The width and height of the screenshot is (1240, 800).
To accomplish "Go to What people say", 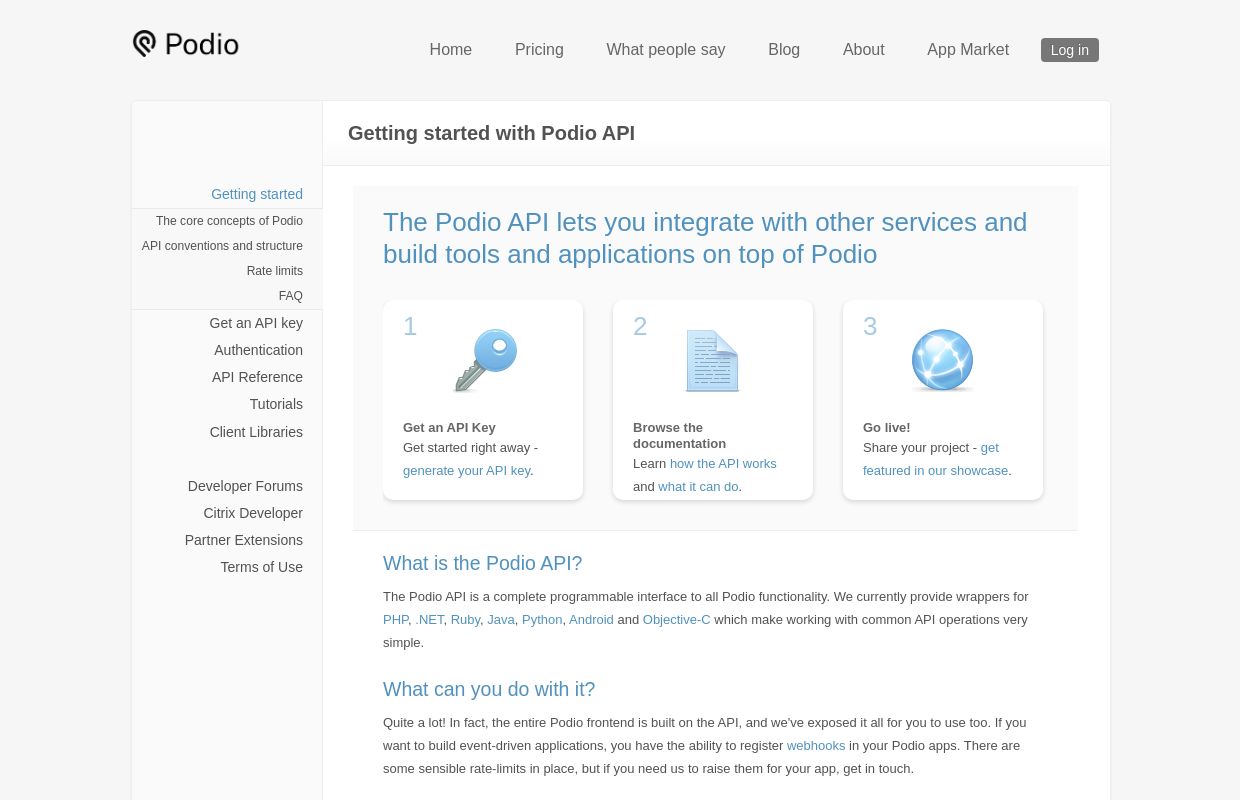I will point(666,50).
